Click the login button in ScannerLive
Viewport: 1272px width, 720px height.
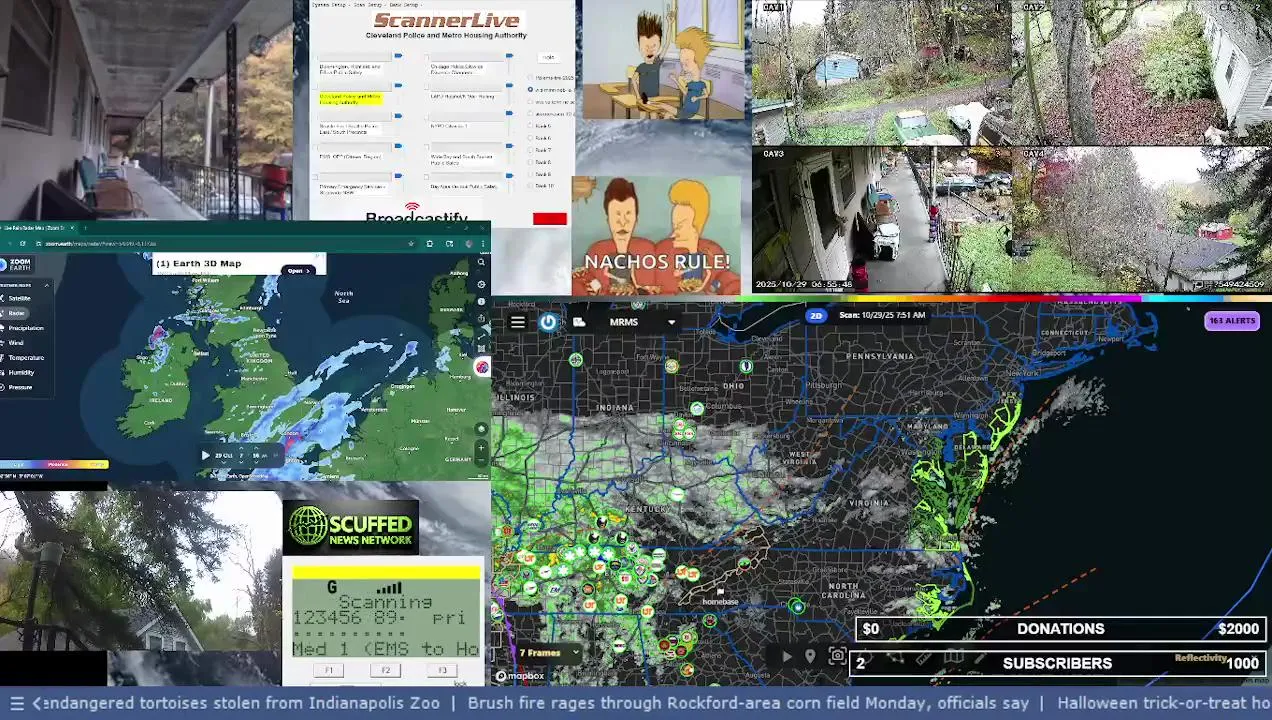(548, 57)
